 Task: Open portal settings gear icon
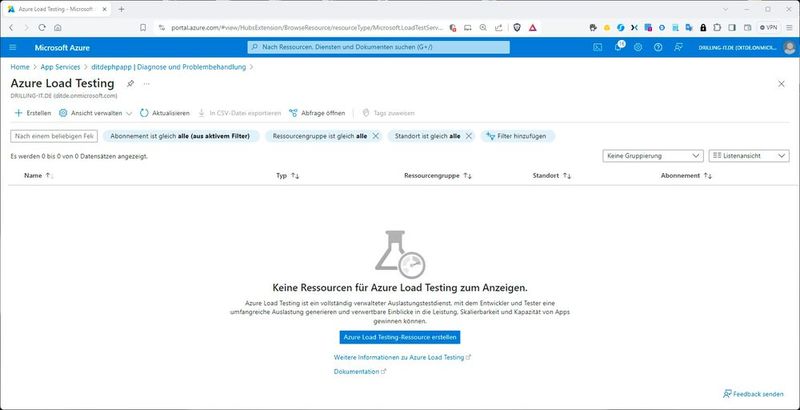638,47
